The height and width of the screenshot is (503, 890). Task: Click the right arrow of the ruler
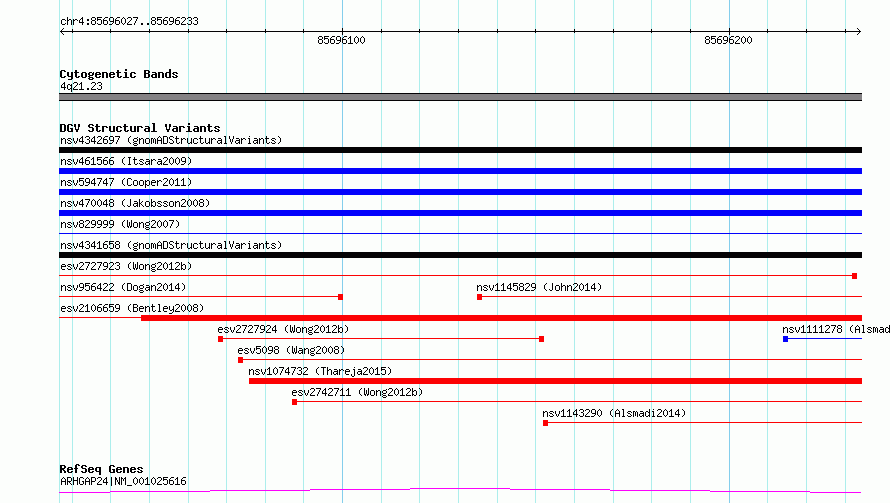(x=858, y=31)
